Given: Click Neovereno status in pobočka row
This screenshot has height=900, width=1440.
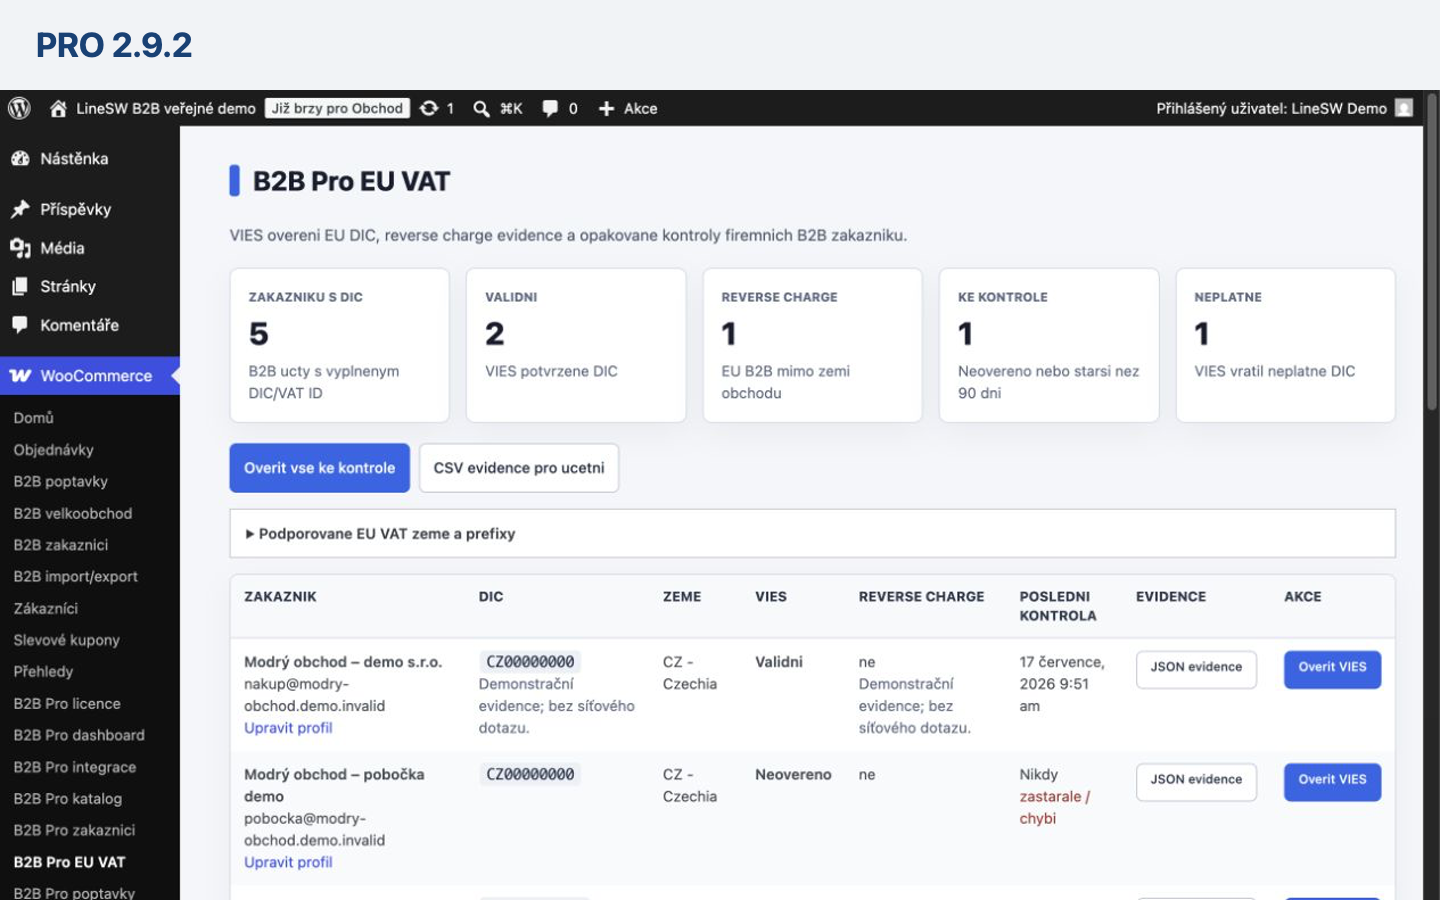Looking at the screenshot, I should (x=793, y=774).
